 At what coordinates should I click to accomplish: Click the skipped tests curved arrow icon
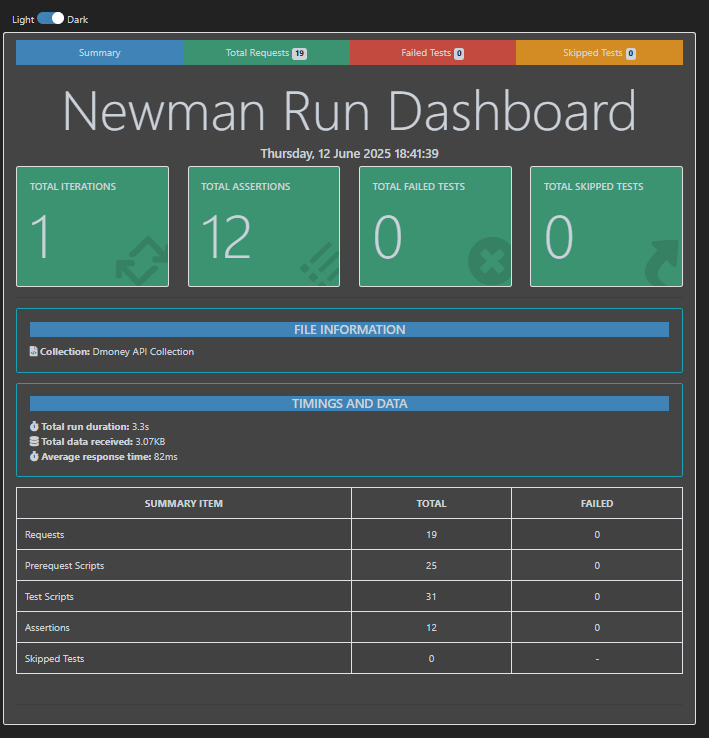pos(662,263)
